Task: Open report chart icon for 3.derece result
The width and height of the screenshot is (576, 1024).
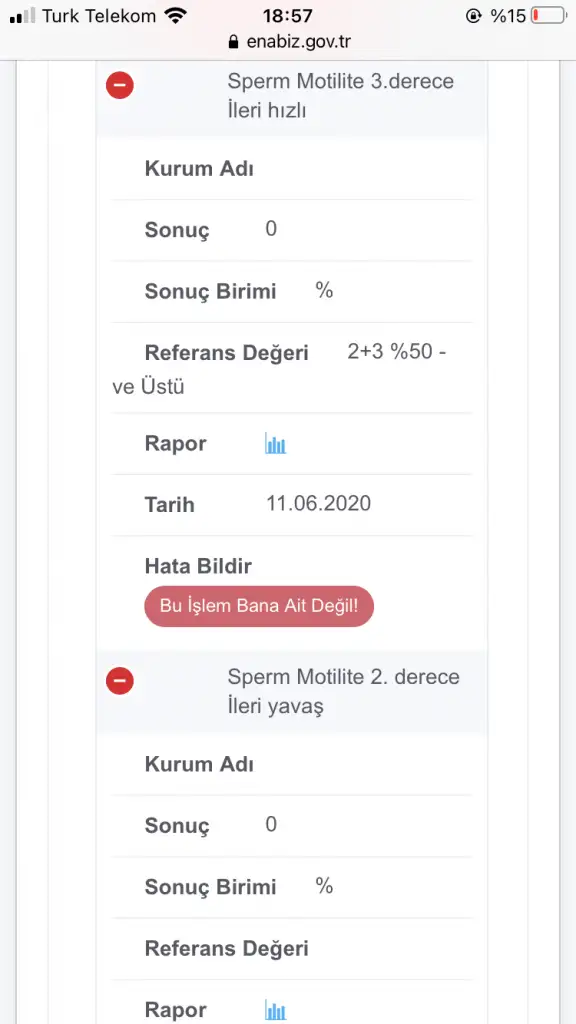Action: click(x=275, y=444)
